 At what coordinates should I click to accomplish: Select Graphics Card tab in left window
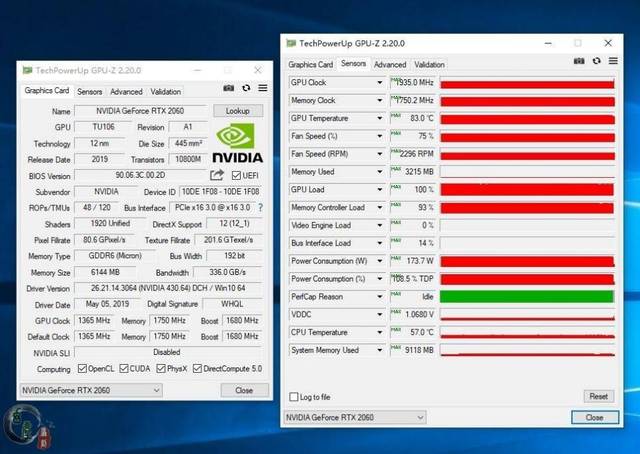[x=47, y=91]
